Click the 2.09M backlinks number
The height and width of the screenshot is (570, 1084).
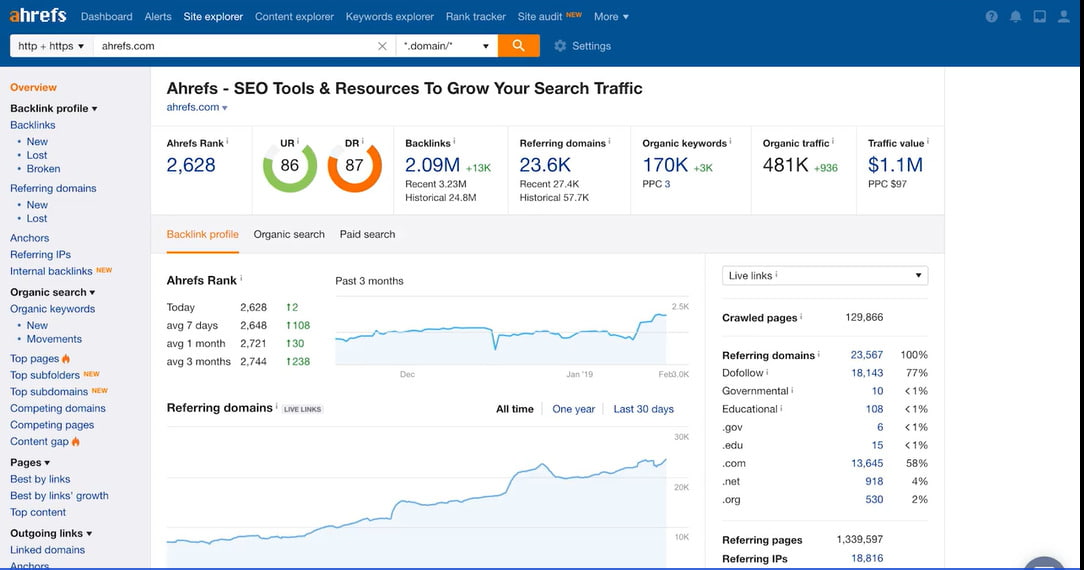click(x=432, y=165)
